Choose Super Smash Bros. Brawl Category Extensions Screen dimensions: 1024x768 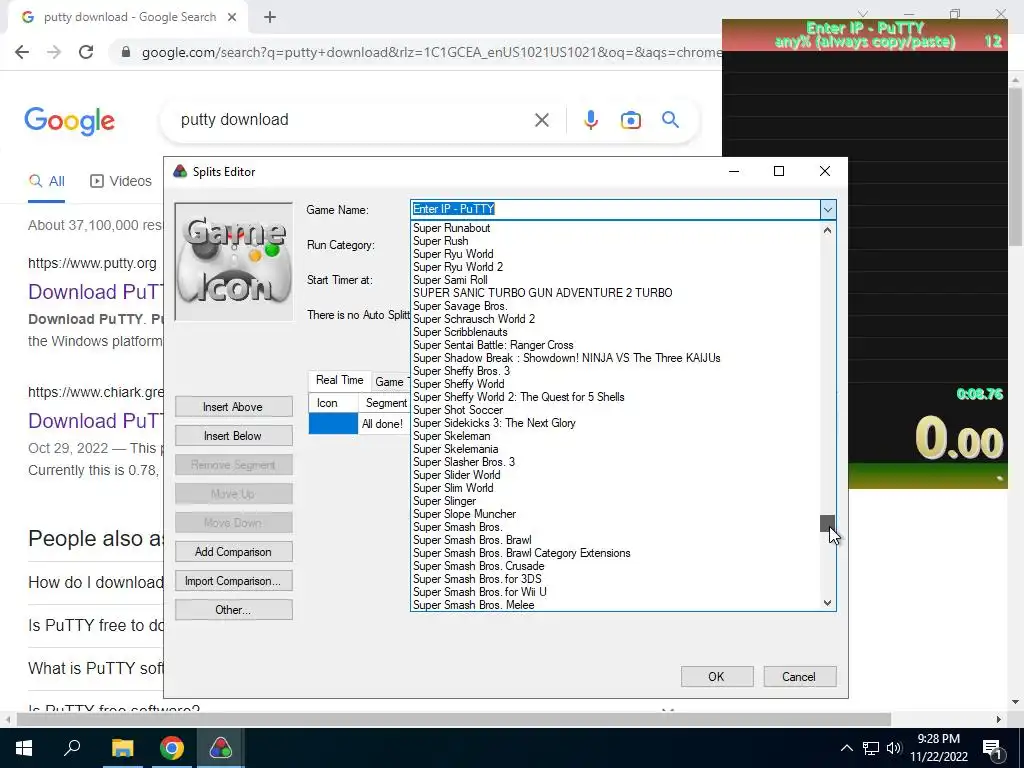point(522,554)
